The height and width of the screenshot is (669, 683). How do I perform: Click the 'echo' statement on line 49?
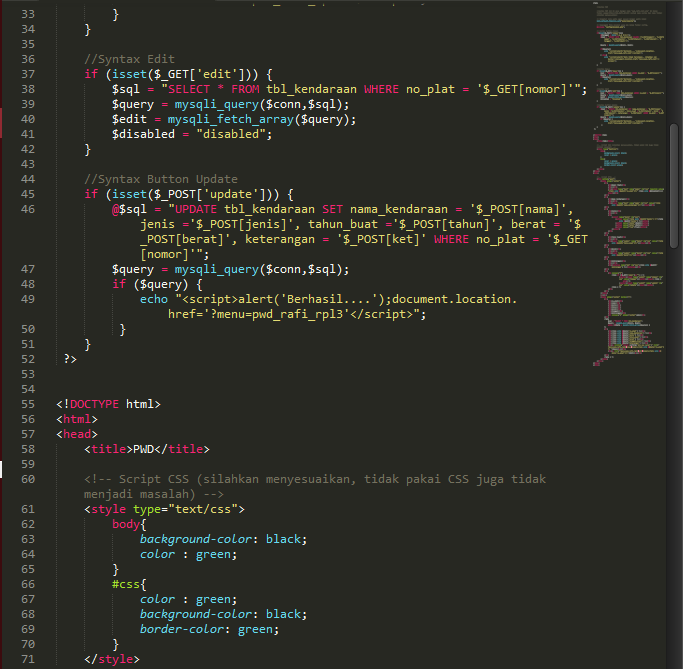154,299
